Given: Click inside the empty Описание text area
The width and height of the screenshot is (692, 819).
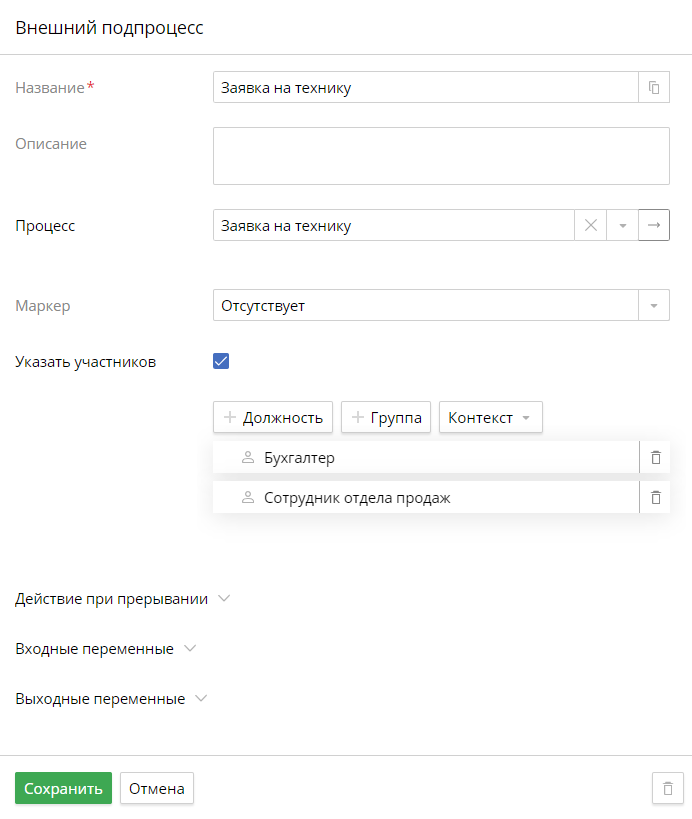Looking at the screenshot, I should coord(440,155).
